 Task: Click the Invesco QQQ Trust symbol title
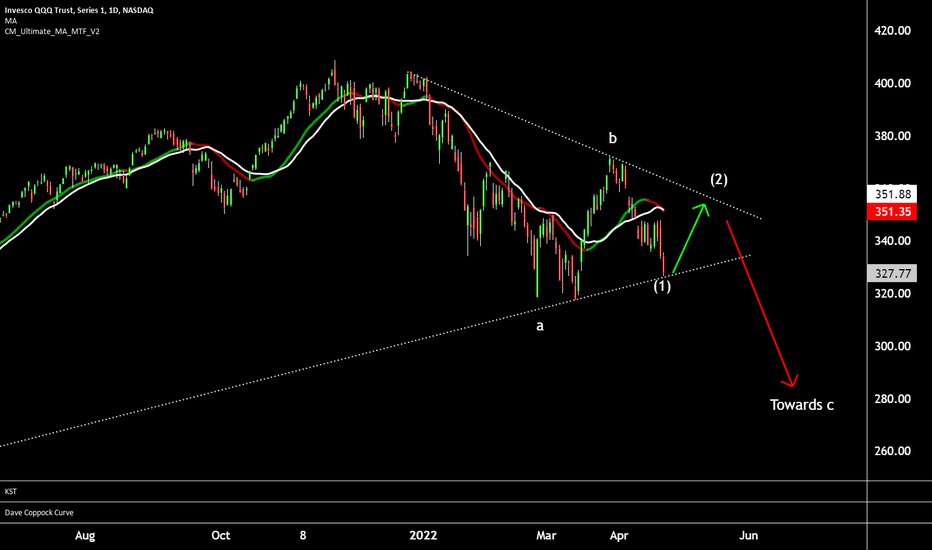pyautogui.click(x=78, y=10)
